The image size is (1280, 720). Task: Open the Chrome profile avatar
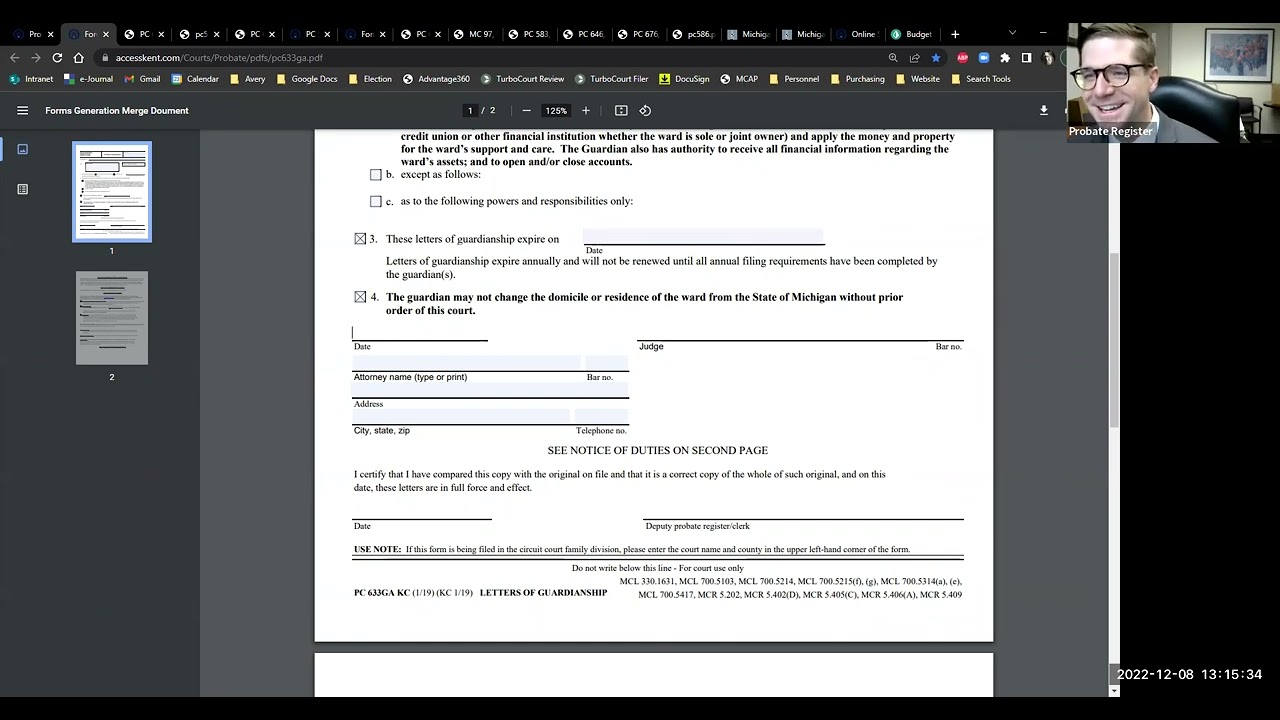[x=1048, y=58]
